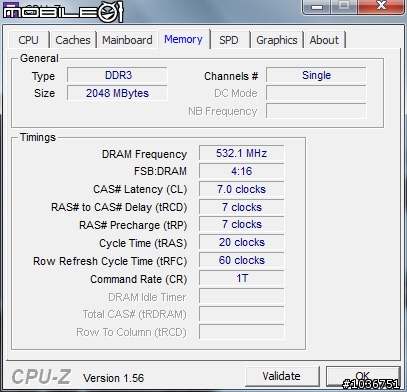Viewport: 407px width, 392px height.
Task: Click the Memory tab
Action: 184,39
